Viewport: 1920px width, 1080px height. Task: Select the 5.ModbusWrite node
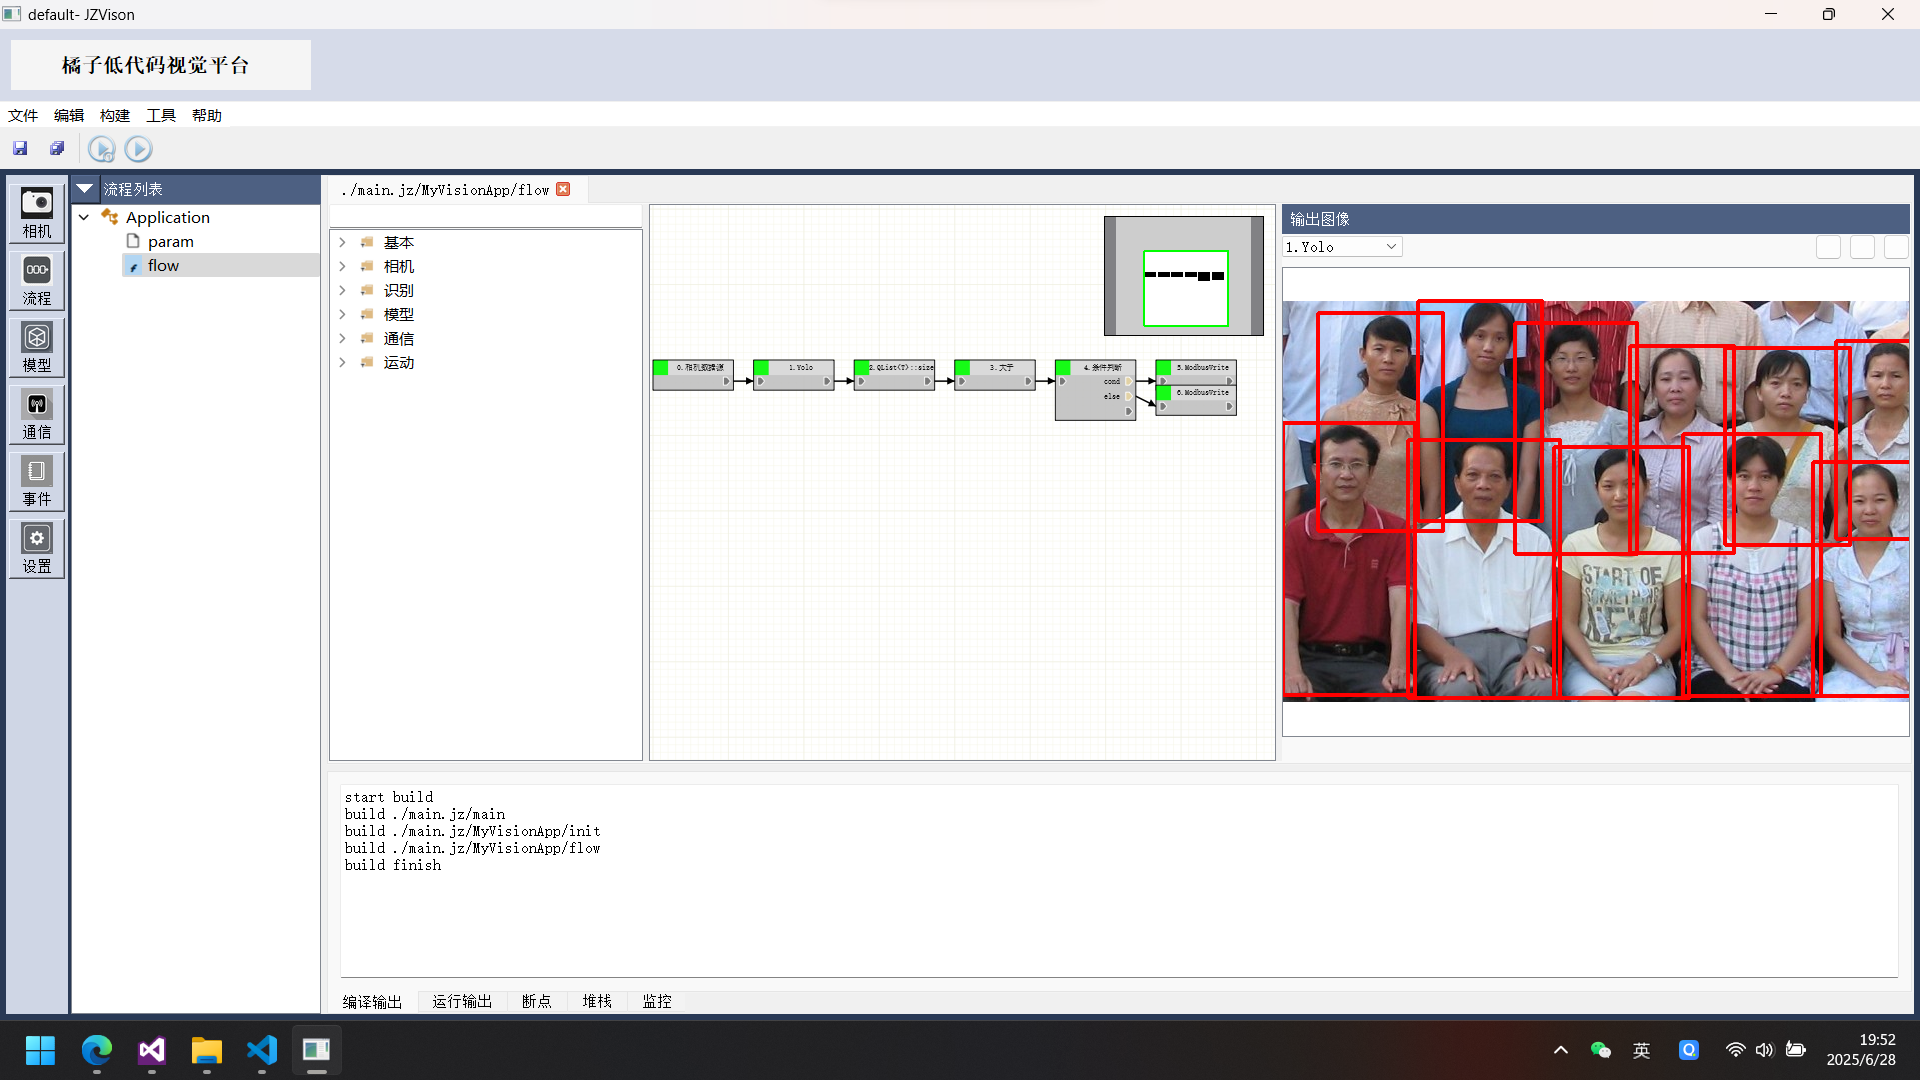(x=1196, y=372)
